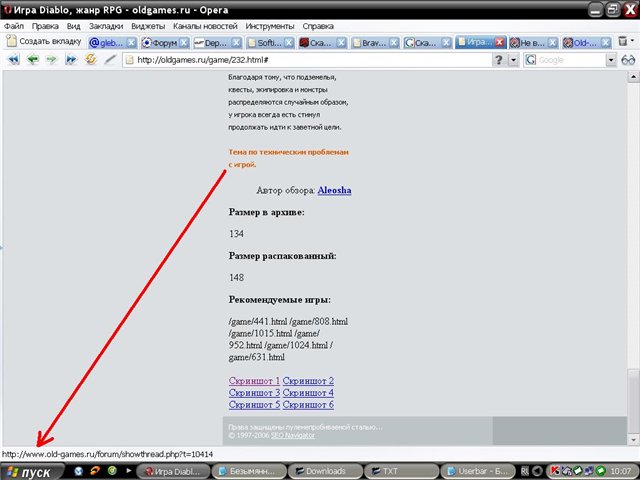The height and width of the screenshot is (480, 640).
Task: Open author link 'Aleosha'
Action: [x=334, y=190]
